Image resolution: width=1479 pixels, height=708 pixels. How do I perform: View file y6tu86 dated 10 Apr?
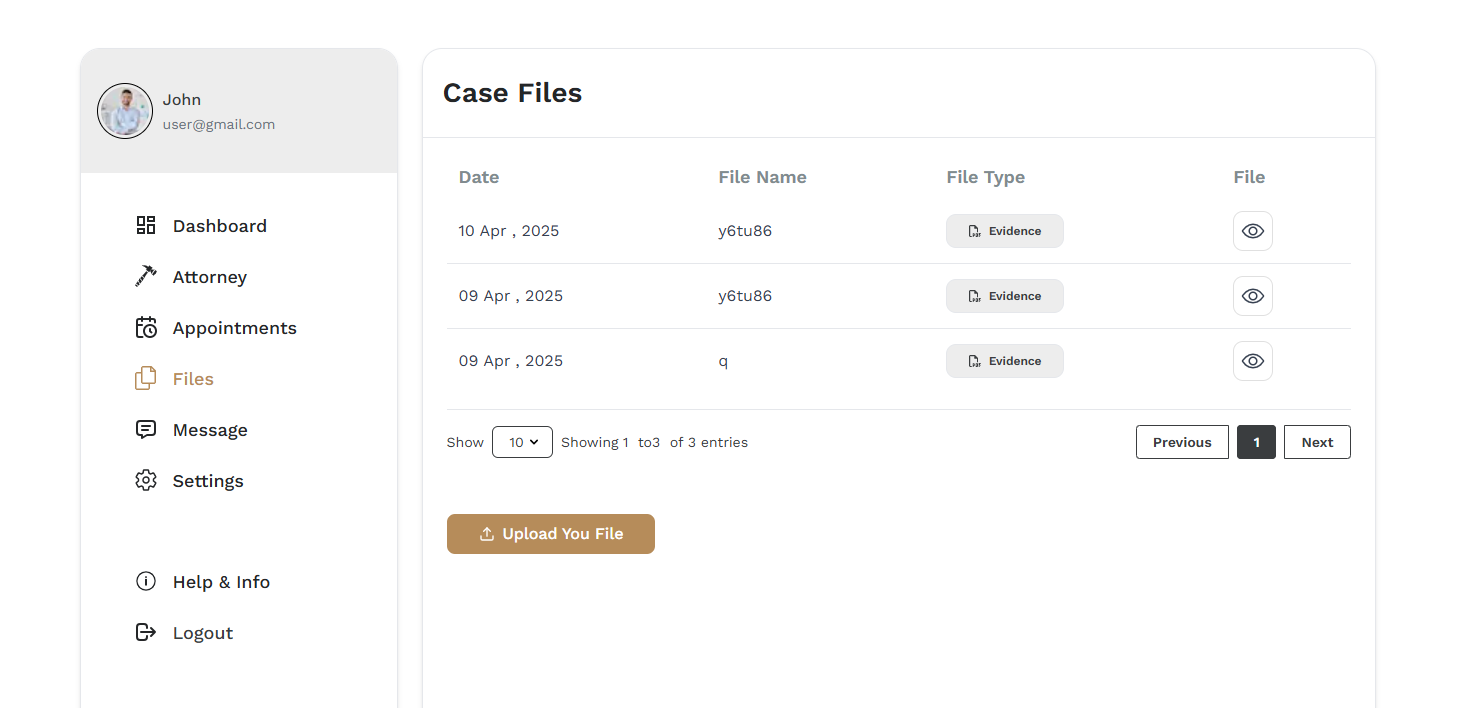[1253, 231]
